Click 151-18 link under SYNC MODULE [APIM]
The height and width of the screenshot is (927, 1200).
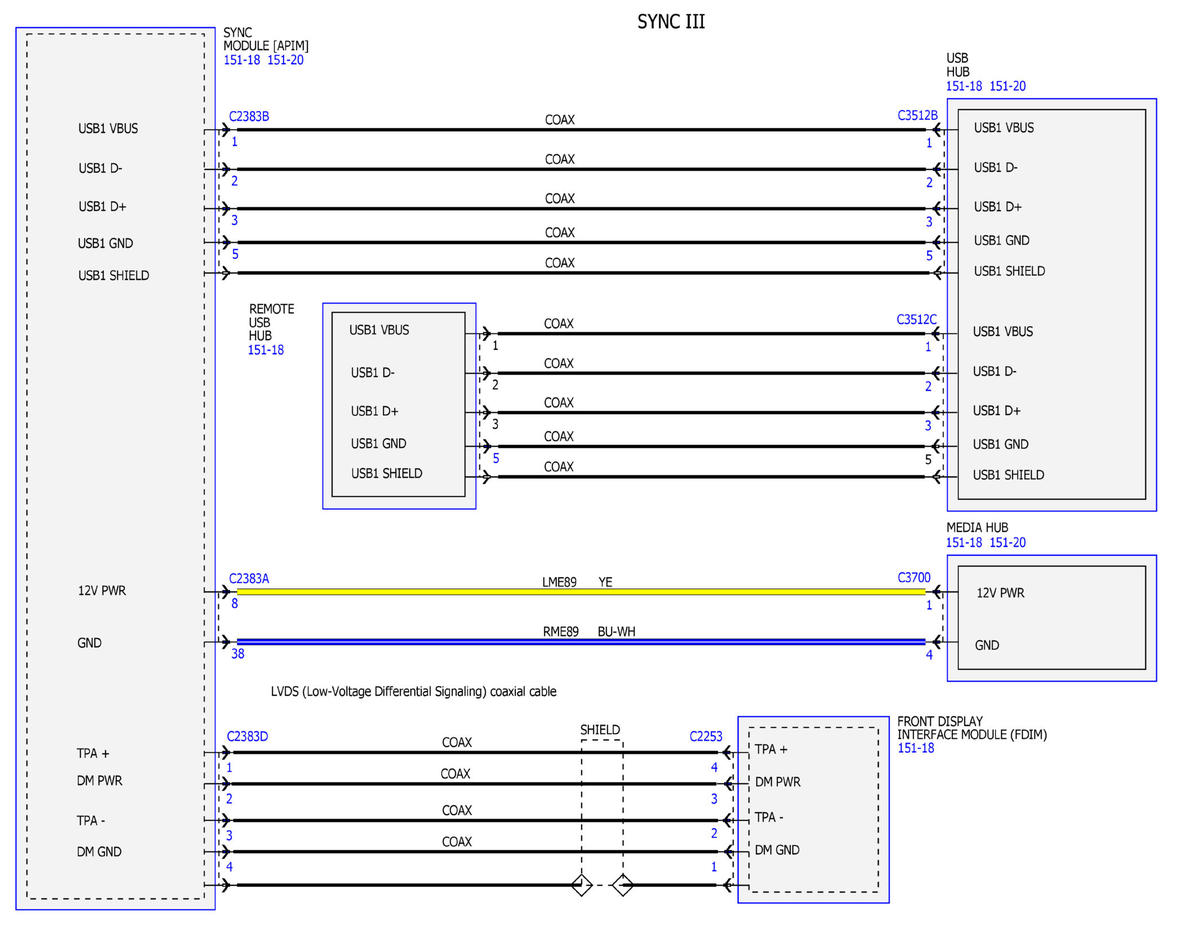[x=241, y=60]
